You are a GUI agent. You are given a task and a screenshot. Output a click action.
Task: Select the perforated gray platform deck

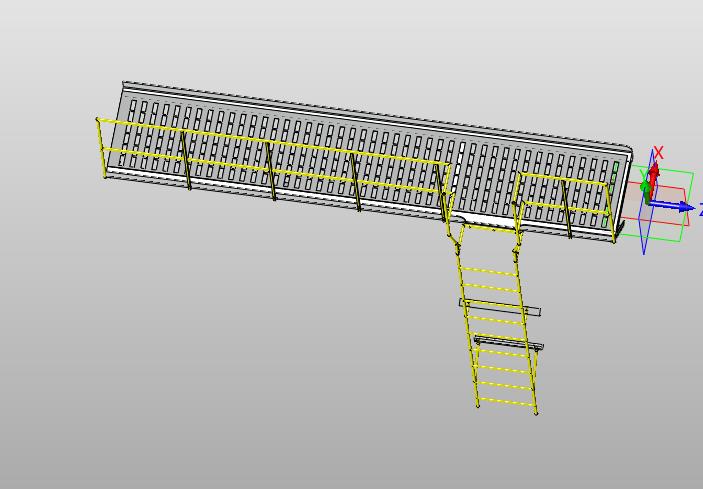(x=368, y=161)
